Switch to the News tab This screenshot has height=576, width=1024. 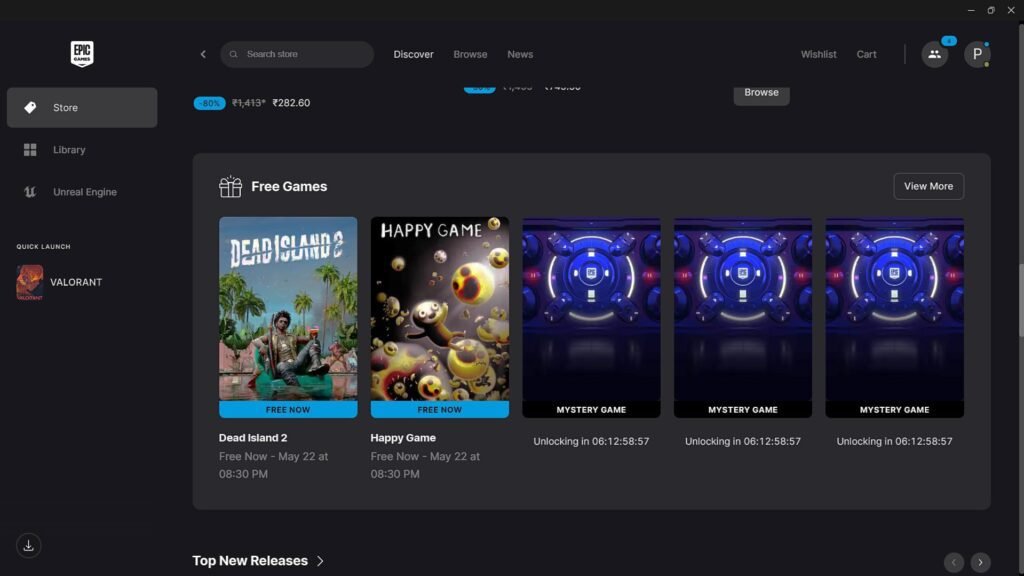point(520,54)
